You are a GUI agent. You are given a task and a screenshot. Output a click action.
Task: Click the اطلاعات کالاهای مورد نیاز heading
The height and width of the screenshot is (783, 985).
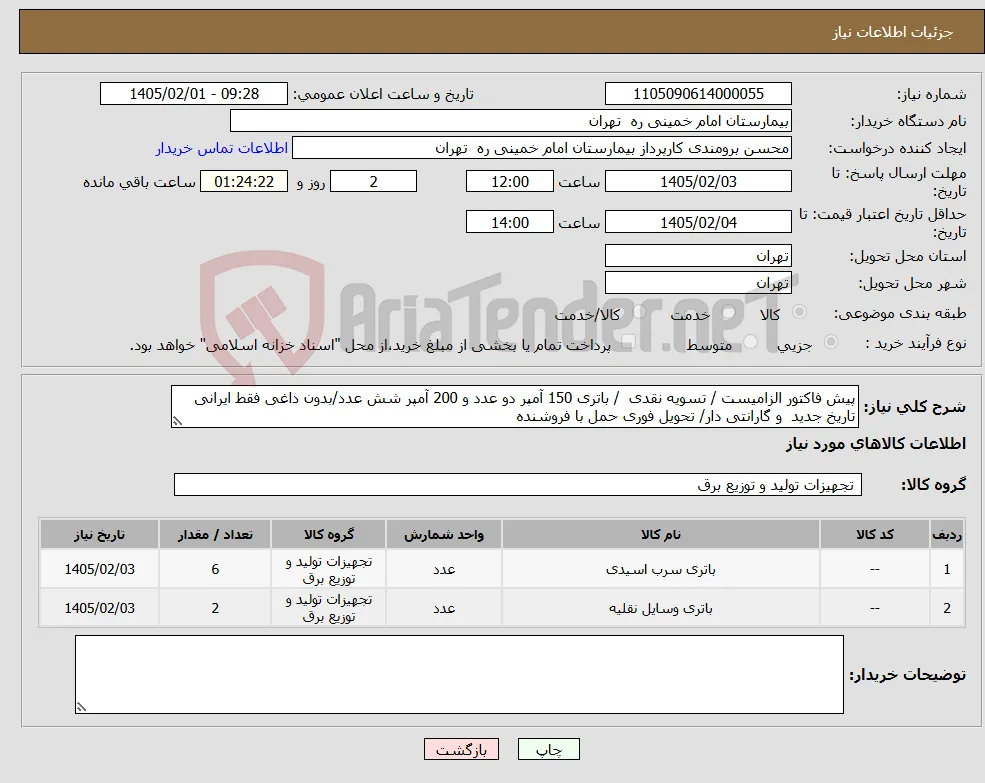click(x=875, y=444)
